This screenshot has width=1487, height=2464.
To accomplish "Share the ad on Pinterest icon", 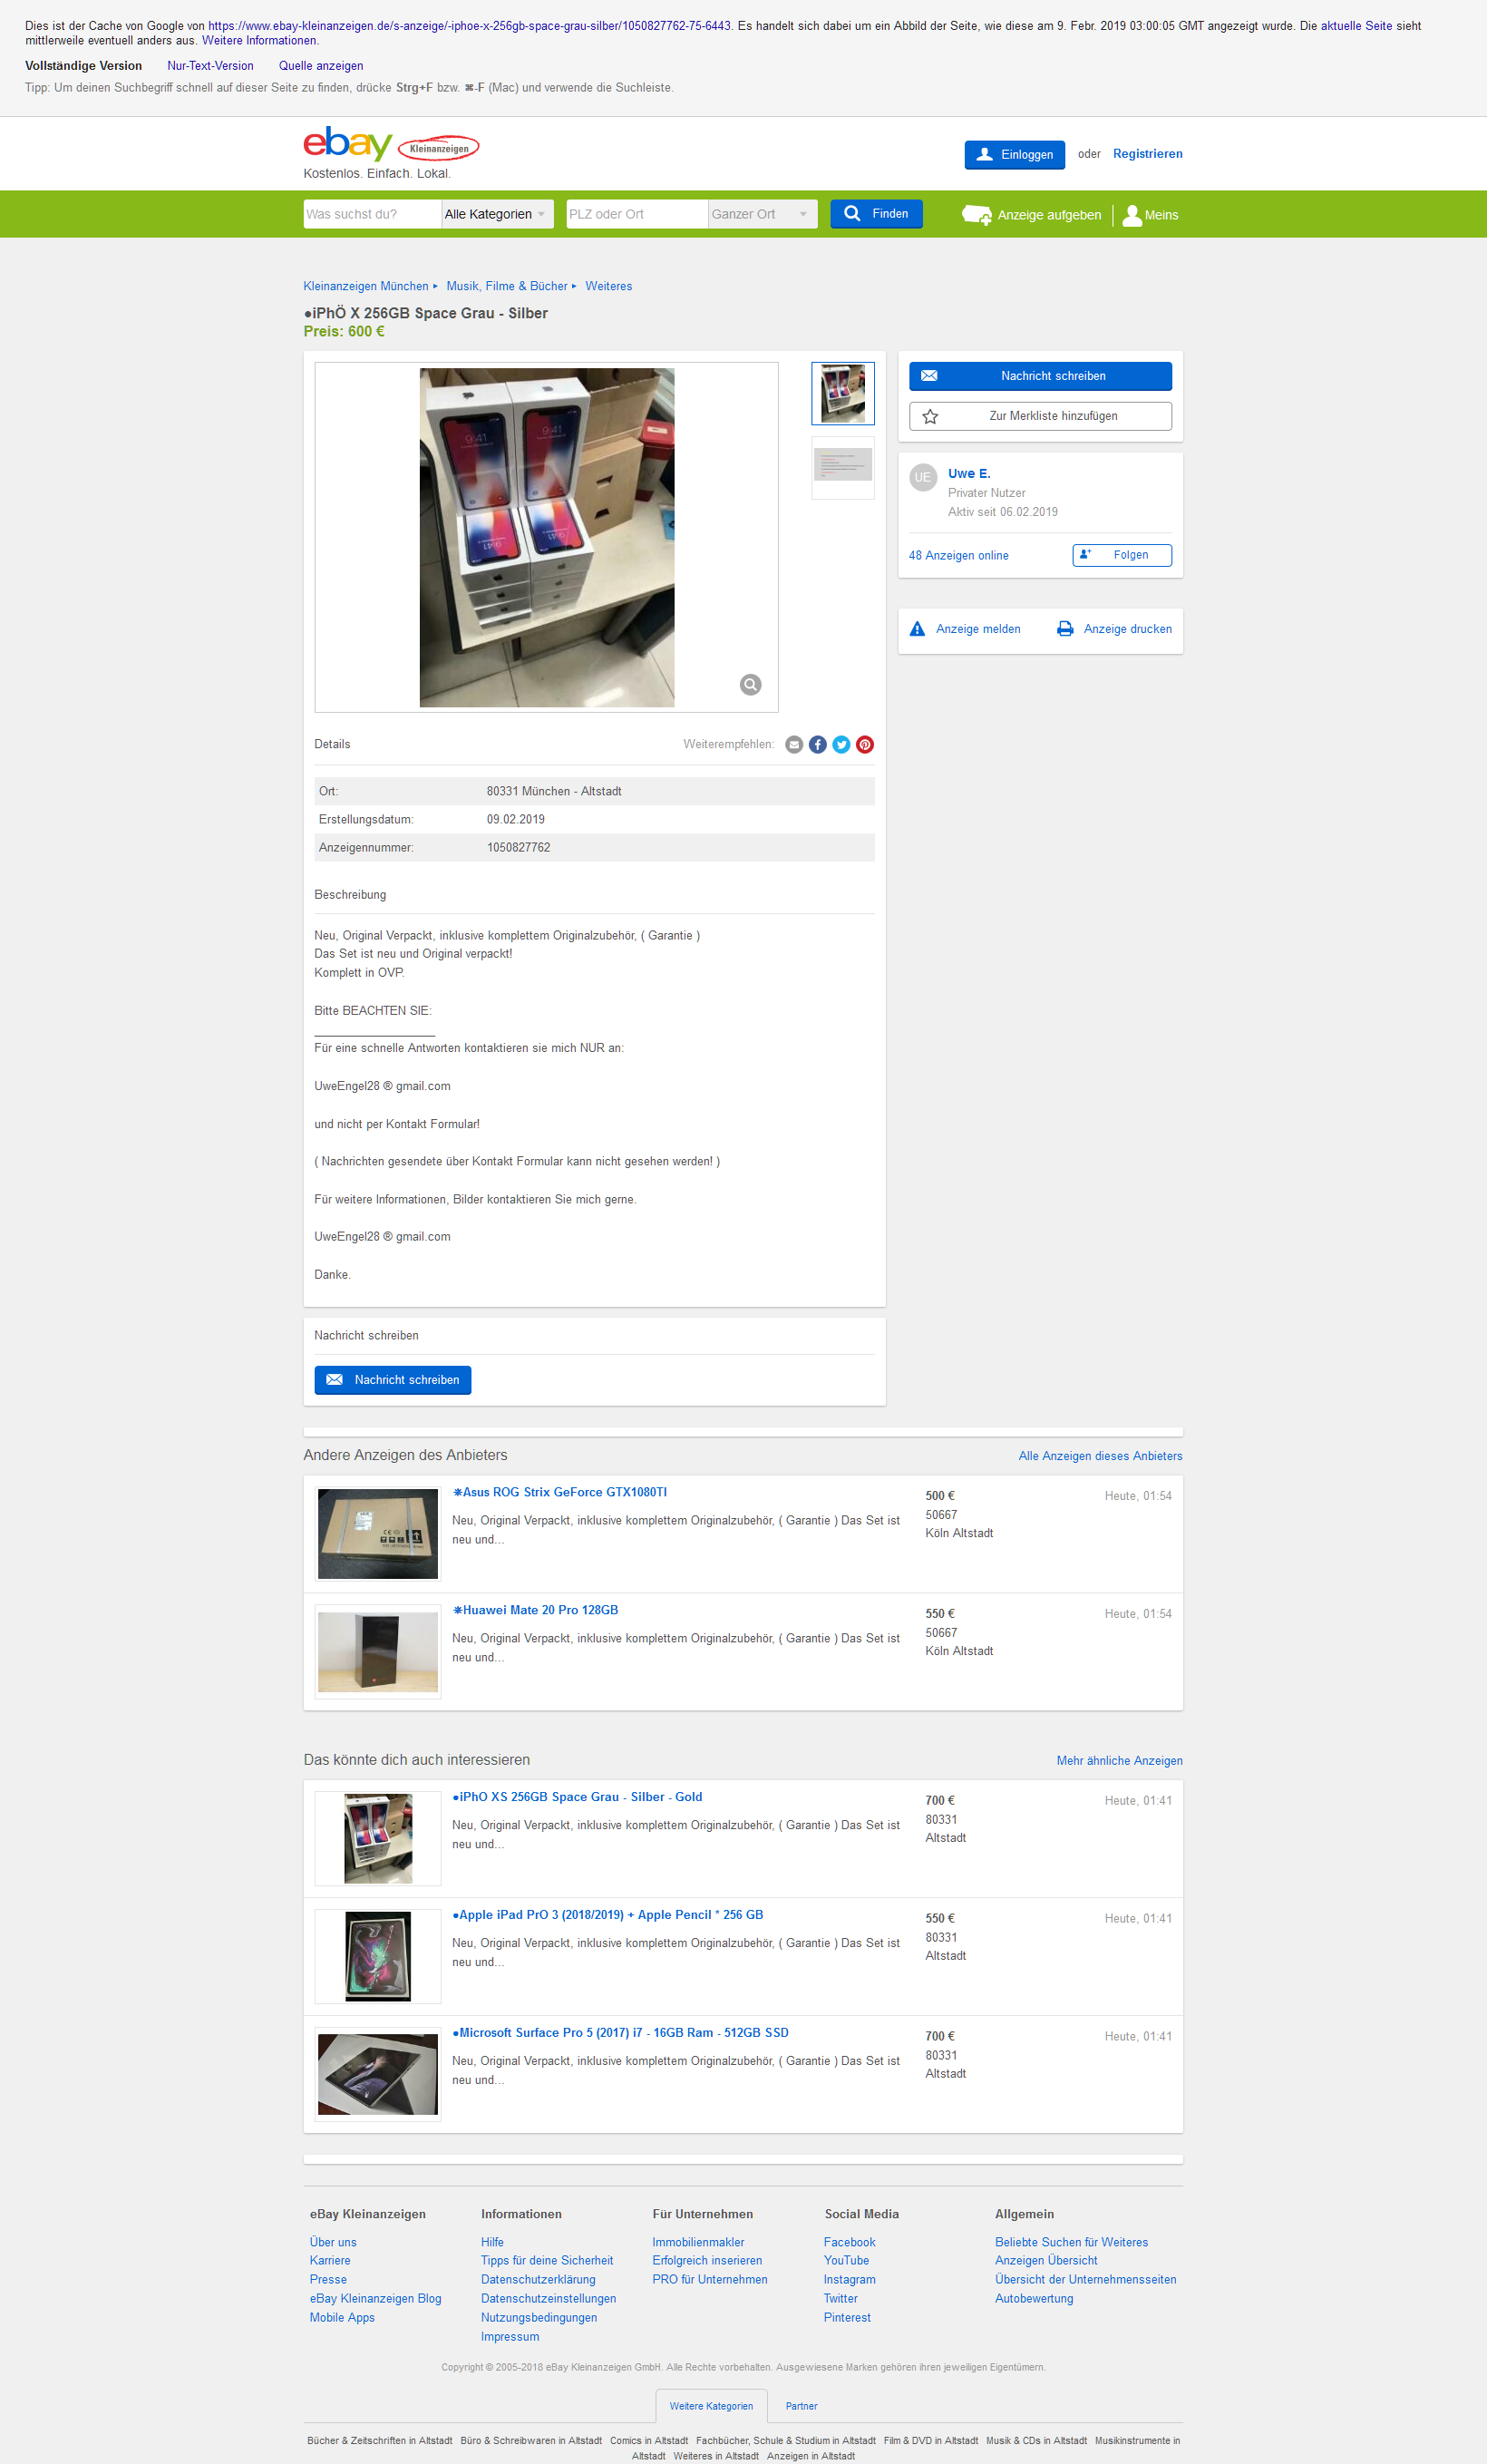I will [865, 744].
